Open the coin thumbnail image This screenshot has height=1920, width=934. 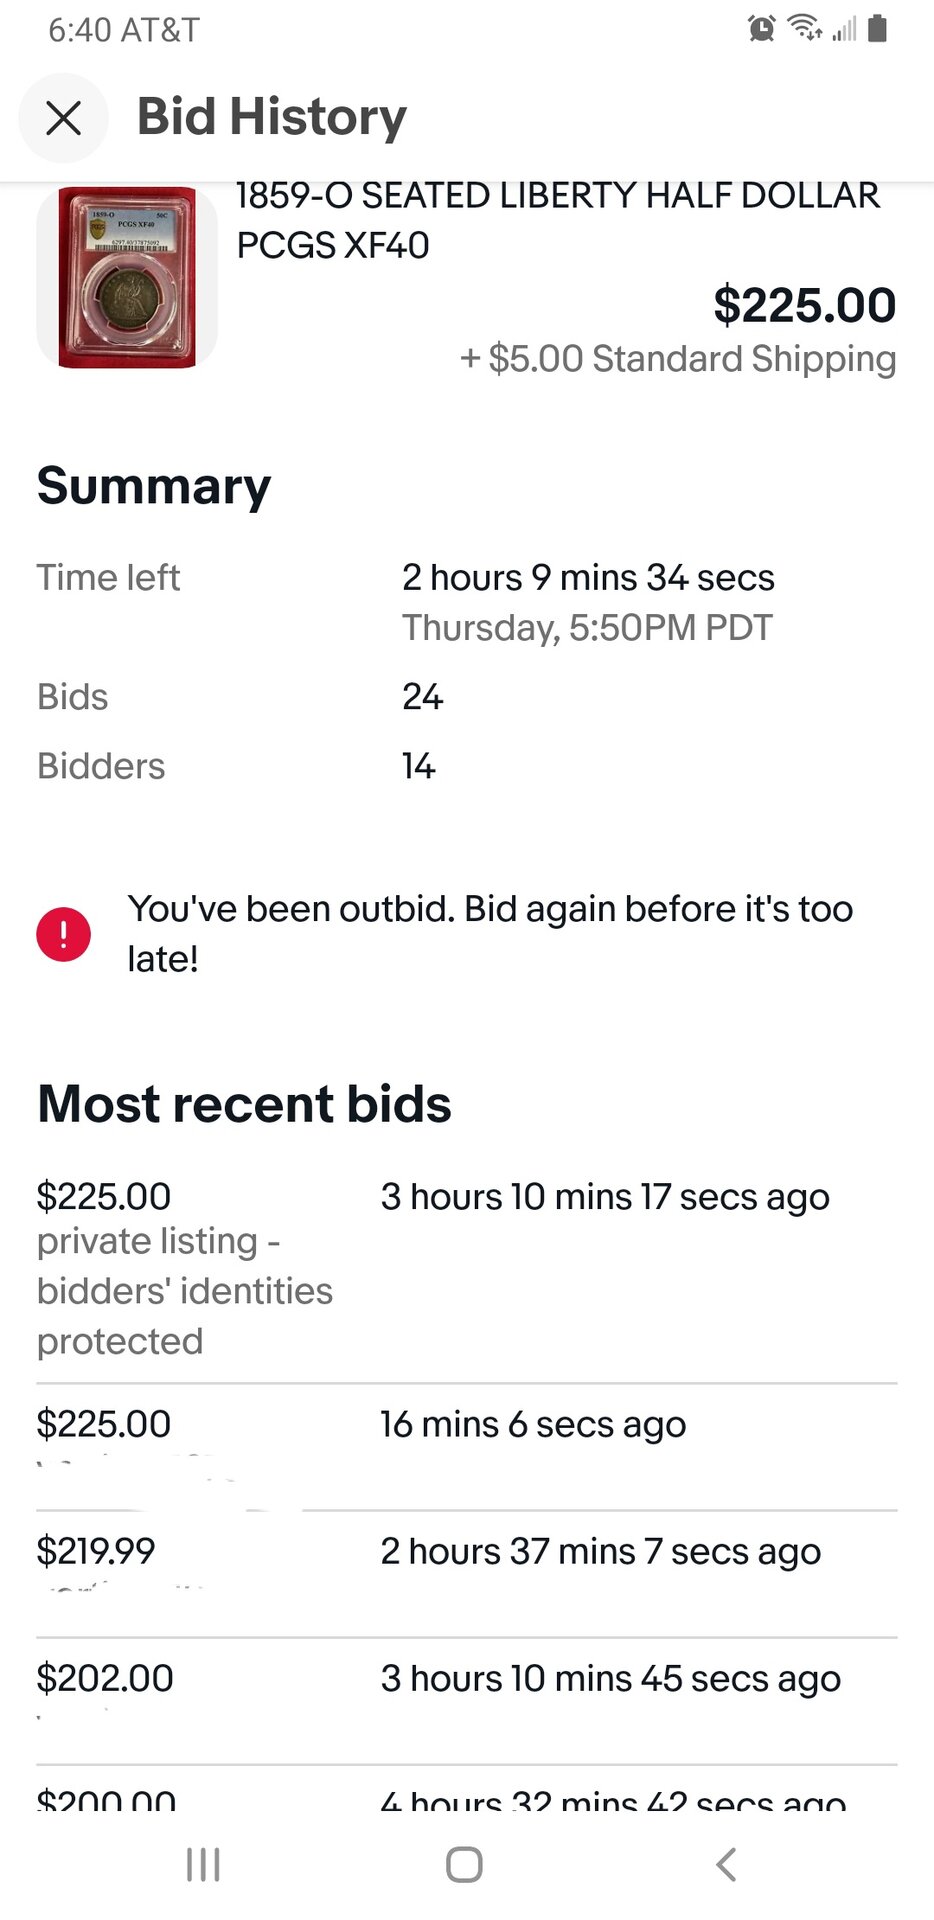point(127,278)
